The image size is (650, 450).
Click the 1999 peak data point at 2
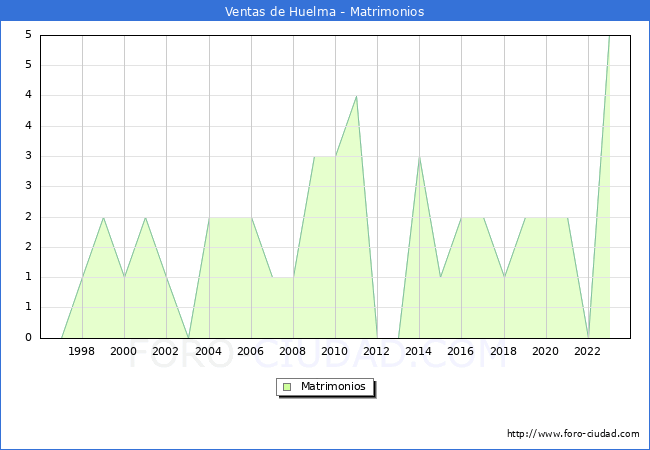click(x=103, y=217)
